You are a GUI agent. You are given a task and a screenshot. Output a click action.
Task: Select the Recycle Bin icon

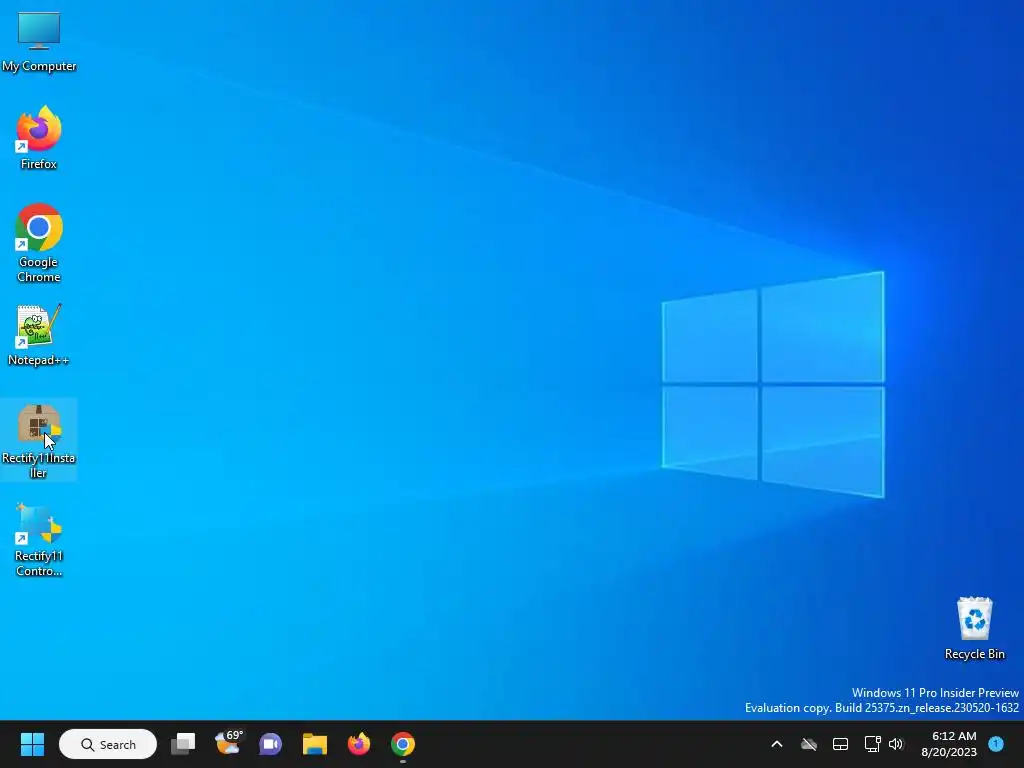(x=974, y=628)
